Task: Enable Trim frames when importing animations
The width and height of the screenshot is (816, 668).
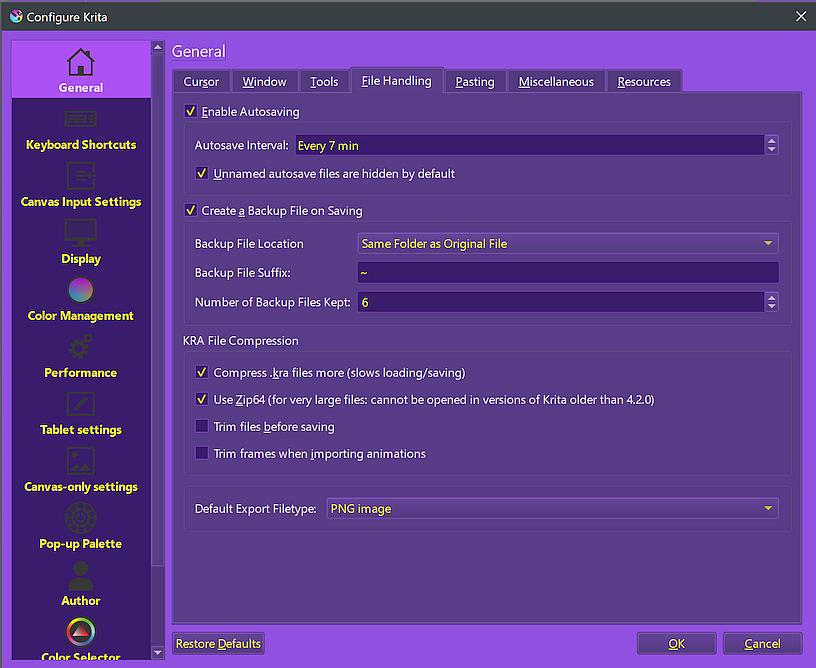Action: [x=202, y=453]
